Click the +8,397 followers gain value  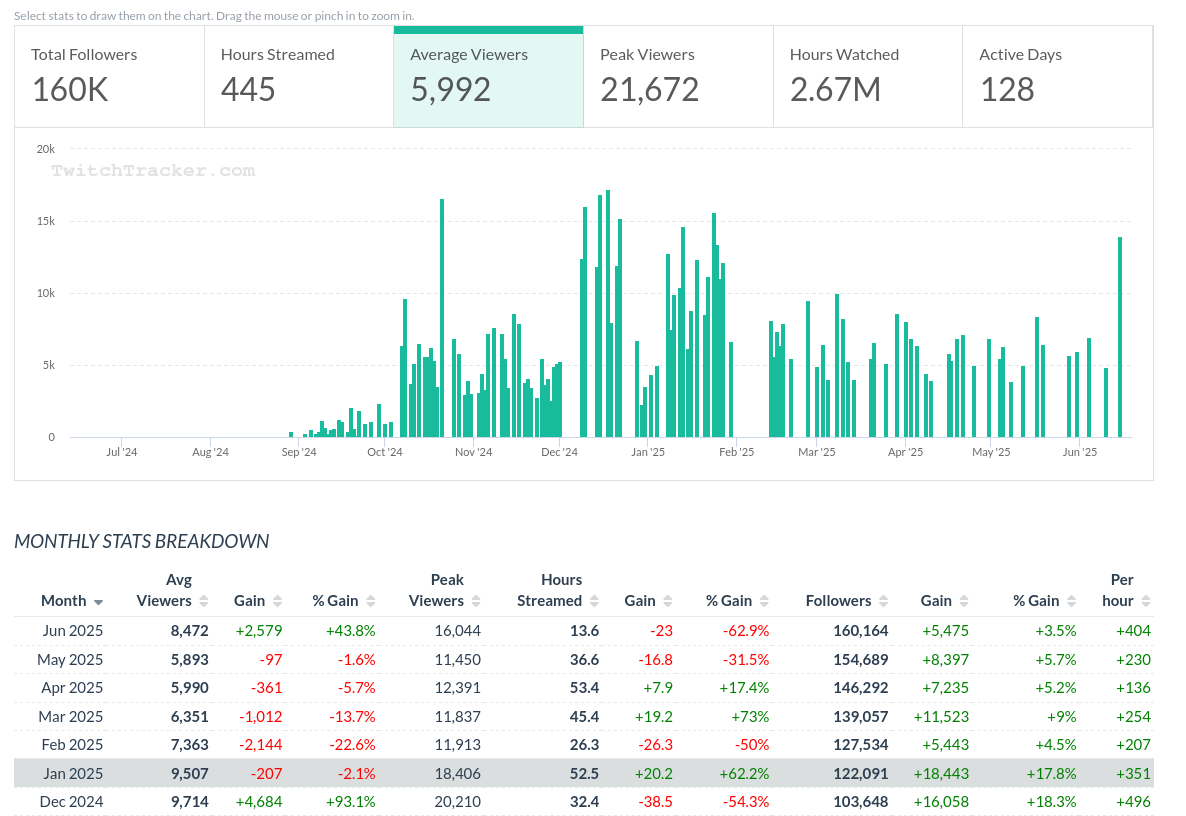point(945,659)
